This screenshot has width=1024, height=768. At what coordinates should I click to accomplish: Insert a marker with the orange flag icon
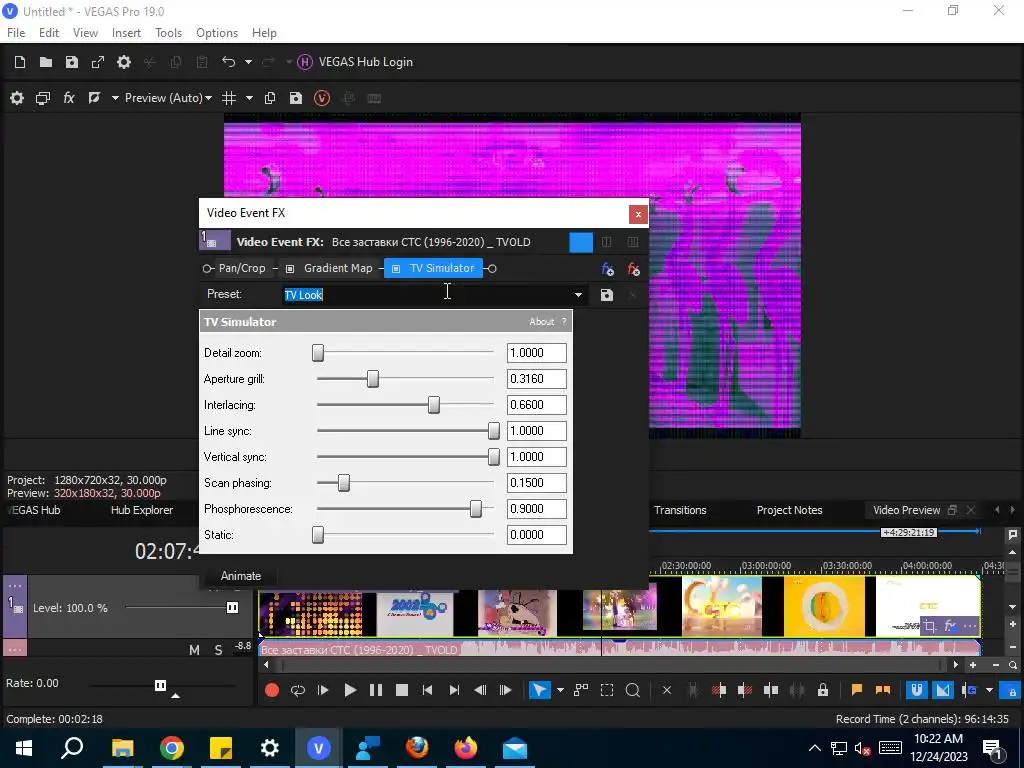857,690
